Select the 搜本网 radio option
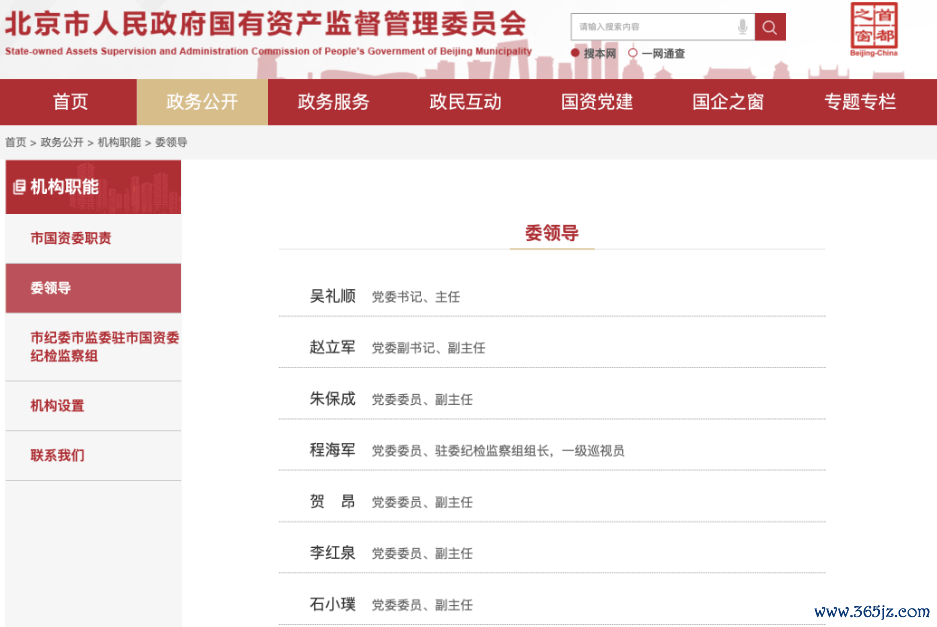The width and height of the screenshot is (937, 627). pos(575,53)
